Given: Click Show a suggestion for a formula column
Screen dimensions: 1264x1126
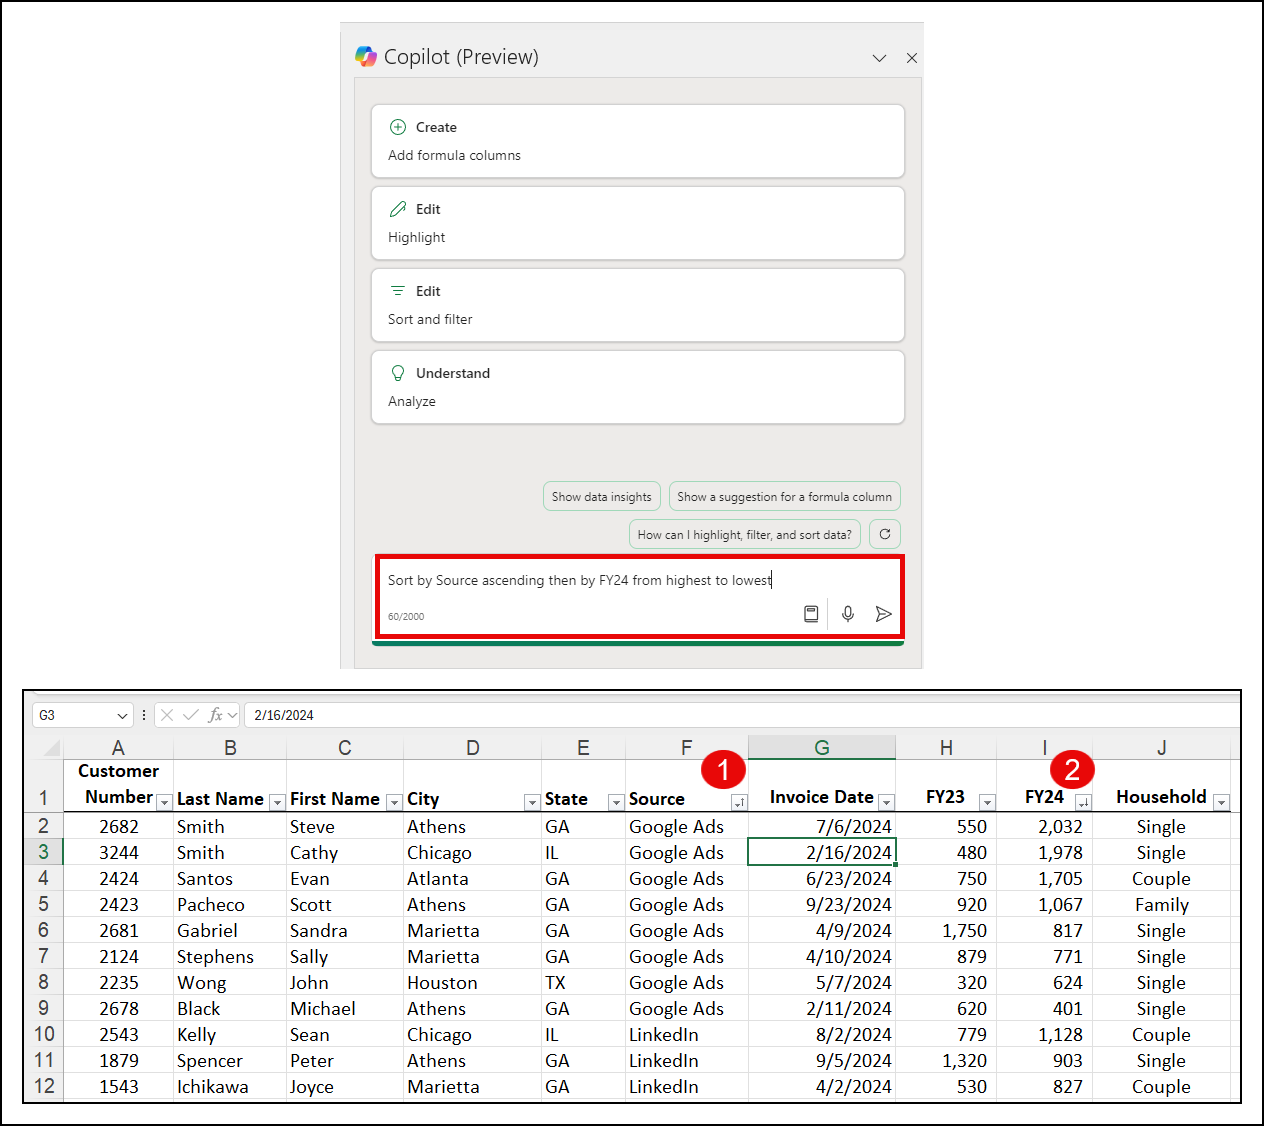Looking at the screenshot, I should [x=784, y=496].
